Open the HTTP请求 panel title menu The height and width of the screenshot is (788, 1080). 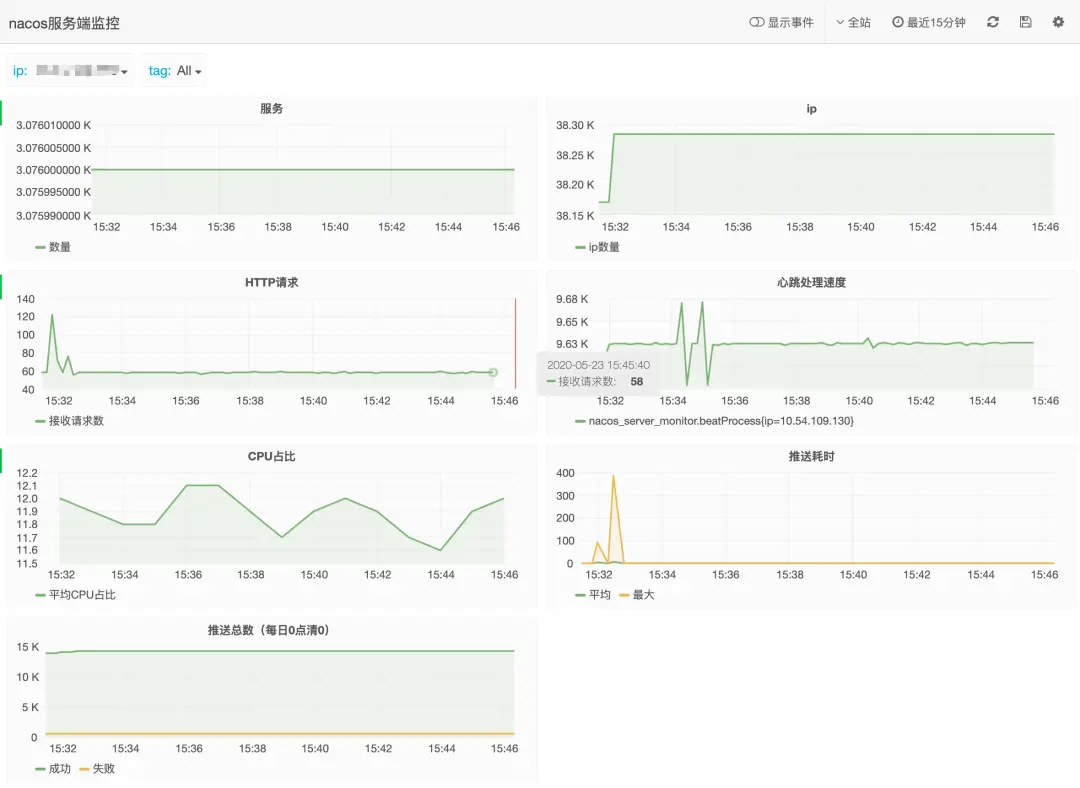(271, 282)
